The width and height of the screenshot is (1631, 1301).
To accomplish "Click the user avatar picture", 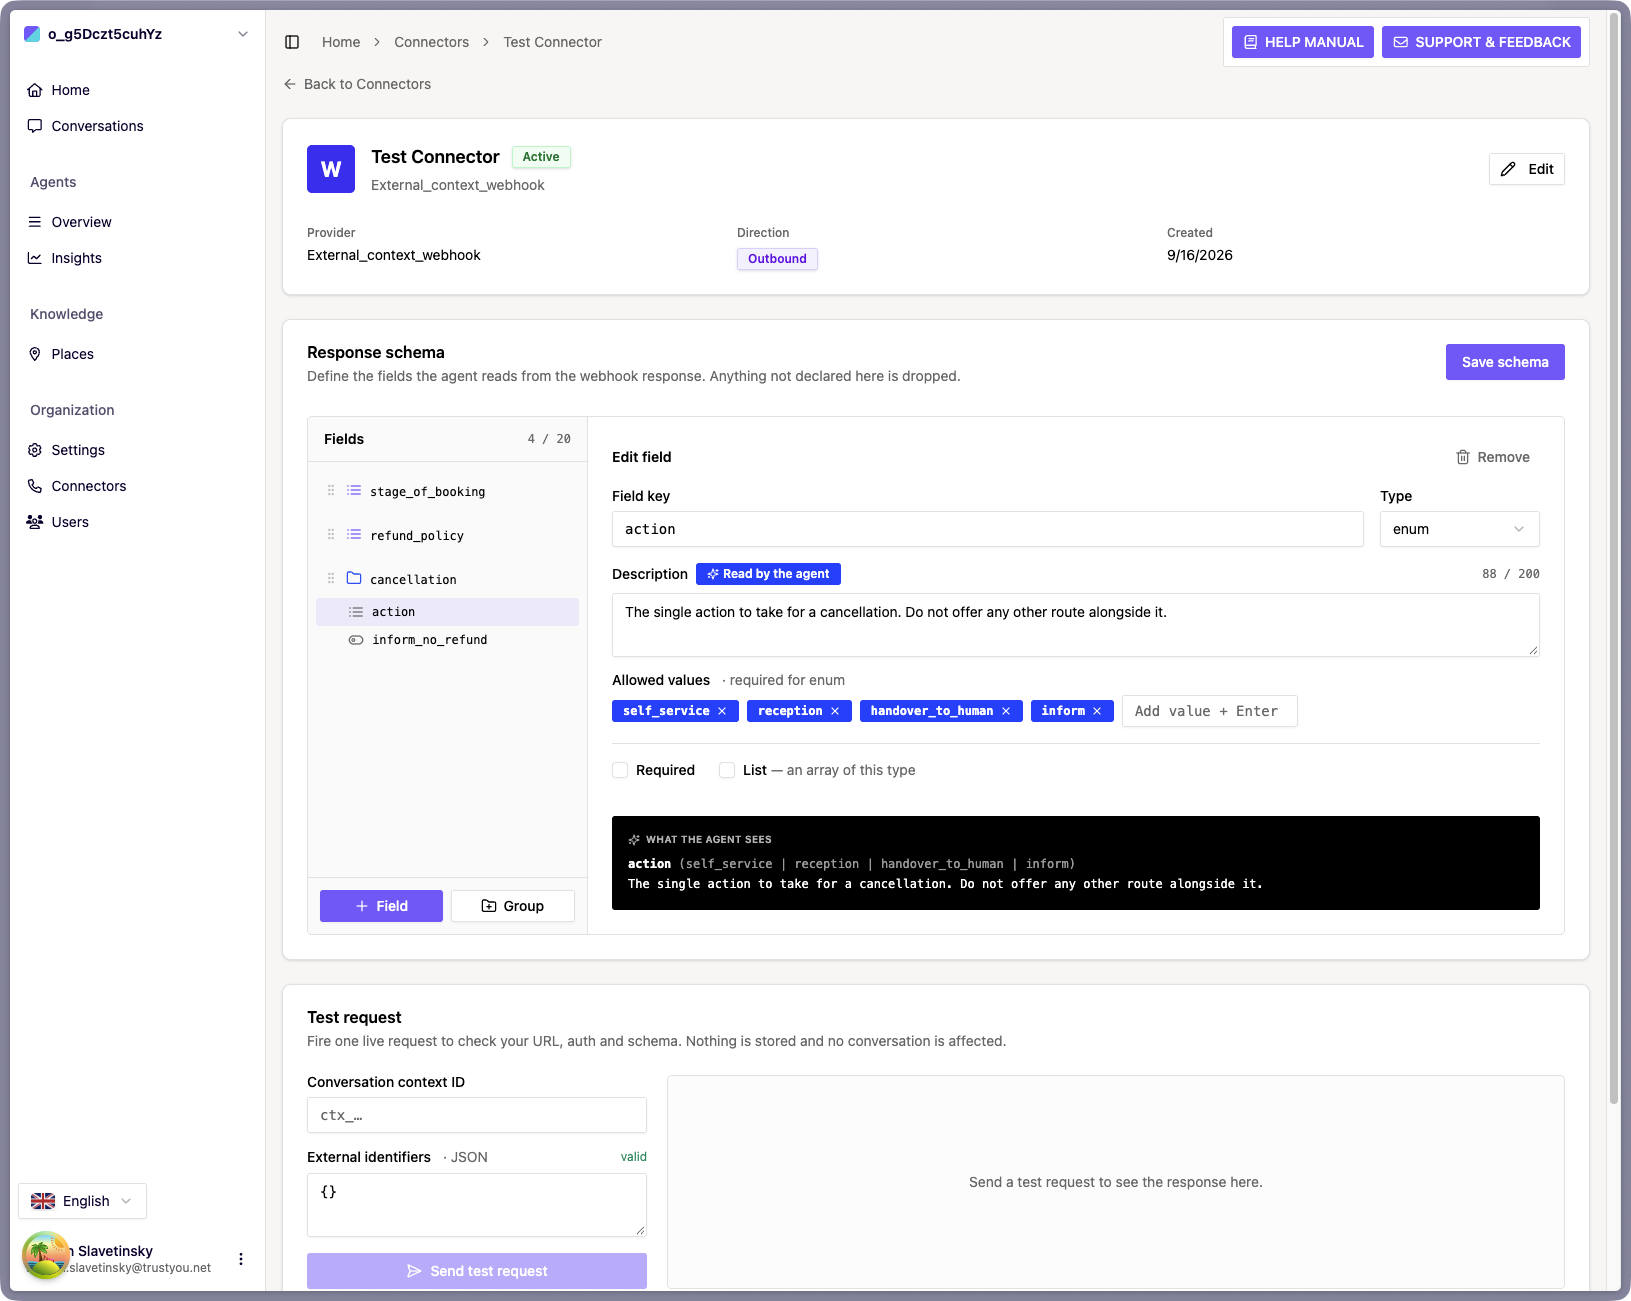I will 46,1256.
